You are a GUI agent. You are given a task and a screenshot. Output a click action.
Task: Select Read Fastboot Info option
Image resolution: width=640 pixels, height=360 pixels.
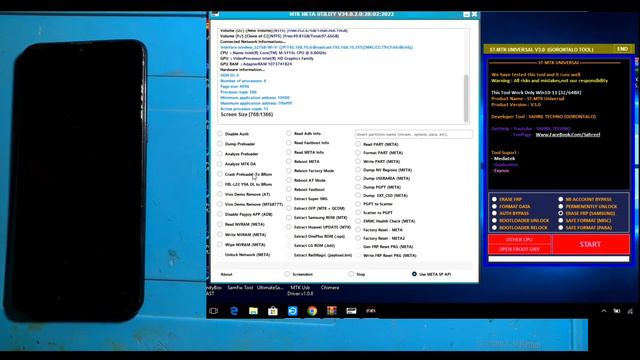point(308,143)
